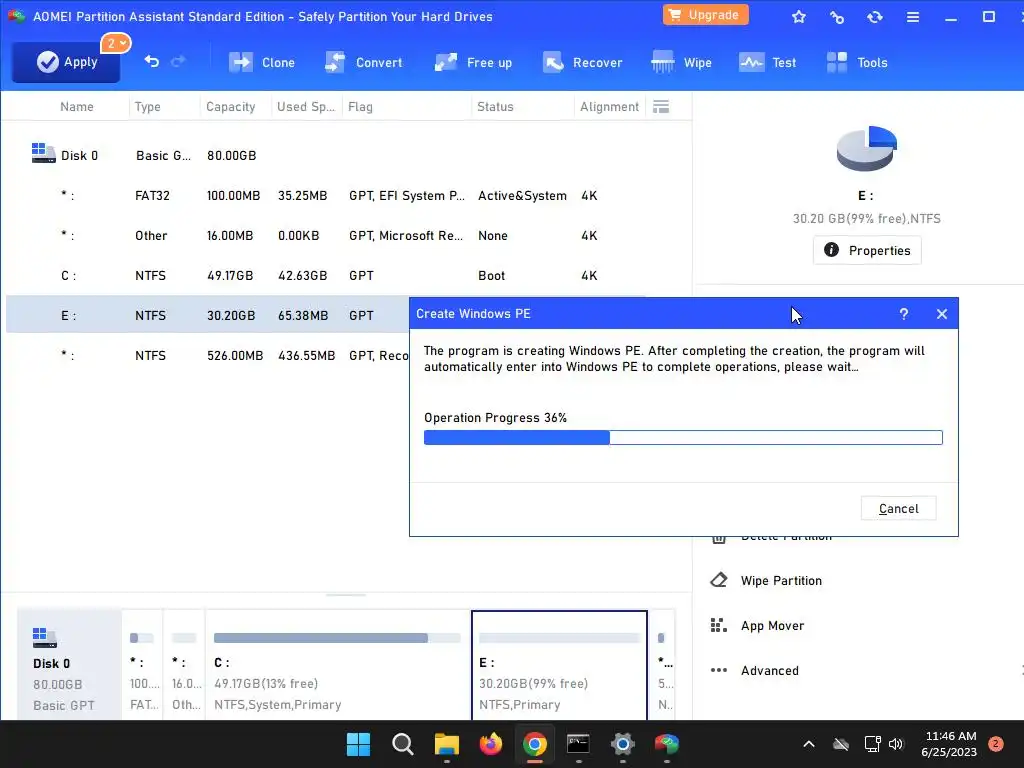Switch to AOMEI Partition Assistant taskbar icon

click(667, 744)
